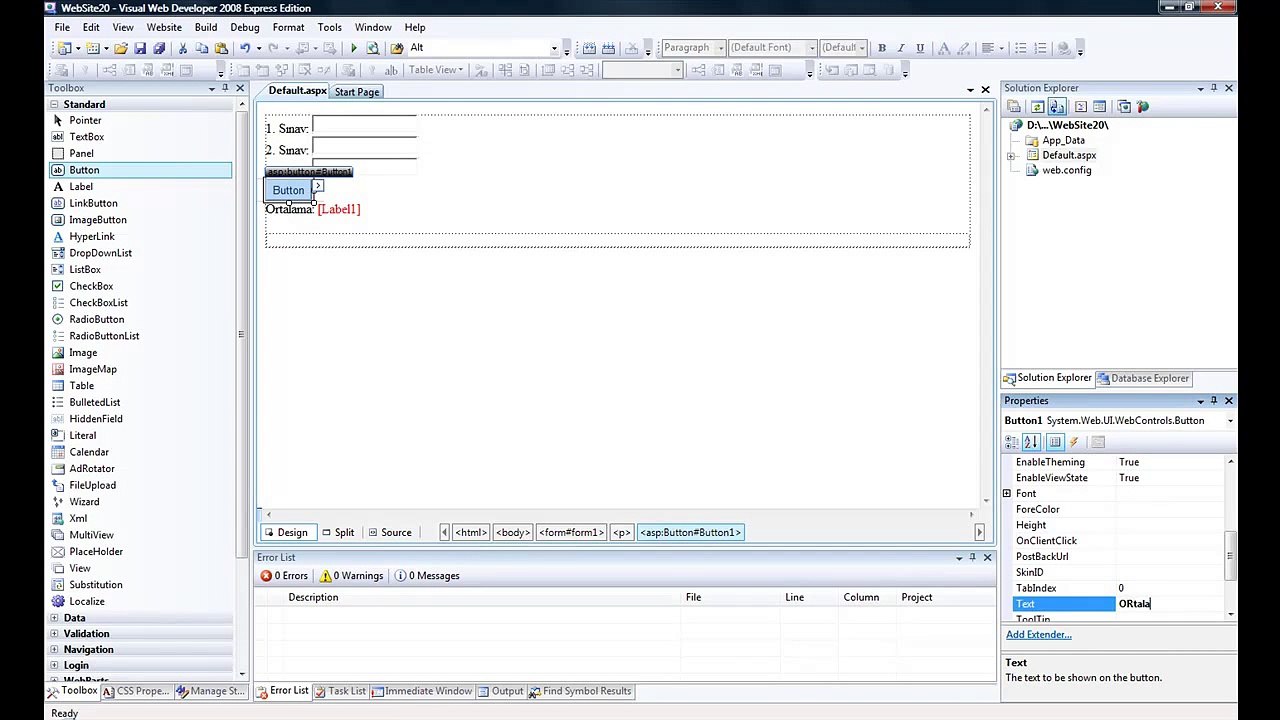This screenshot has width=1280, height=720.
Task: Click the Button control on design surface
Action: pyautogui.click(x=288, y=190)
